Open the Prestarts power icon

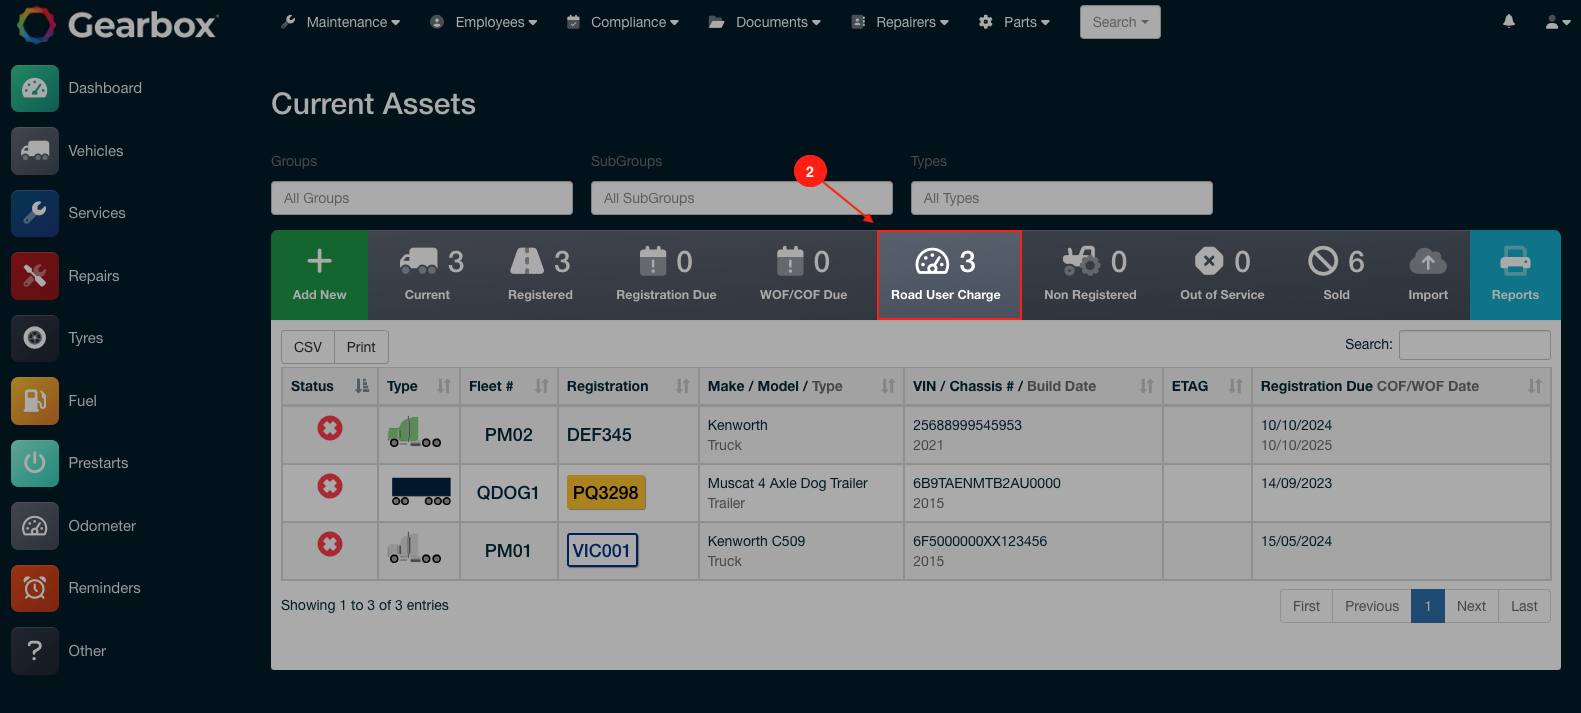pos(35,463)
